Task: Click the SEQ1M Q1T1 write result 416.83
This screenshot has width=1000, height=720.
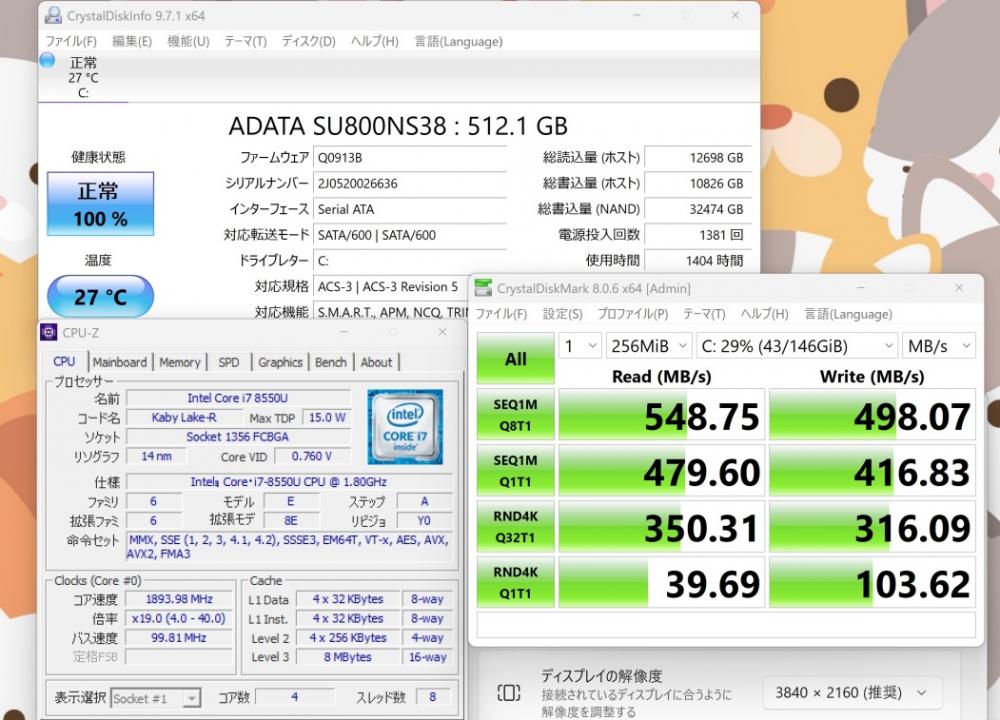Action: 872,471
